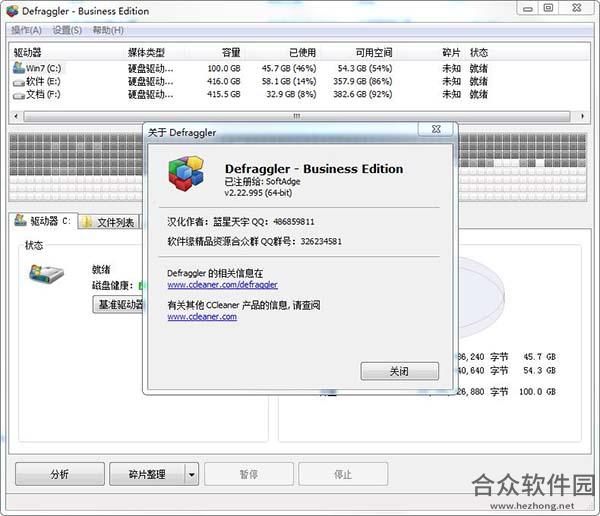Viewport: 600px width, 516px height.
Task: Open the www.ccleaner.com link
Action: 202,317
